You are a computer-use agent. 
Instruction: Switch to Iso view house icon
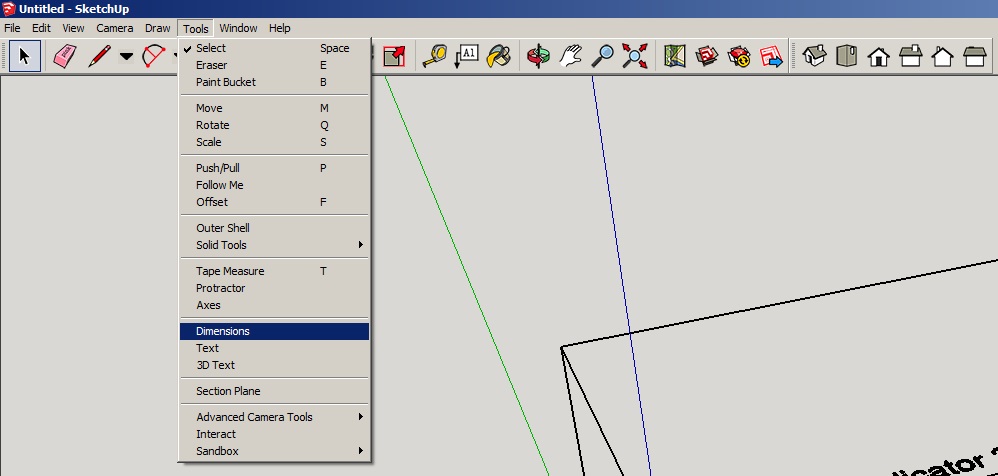point(814,56)
